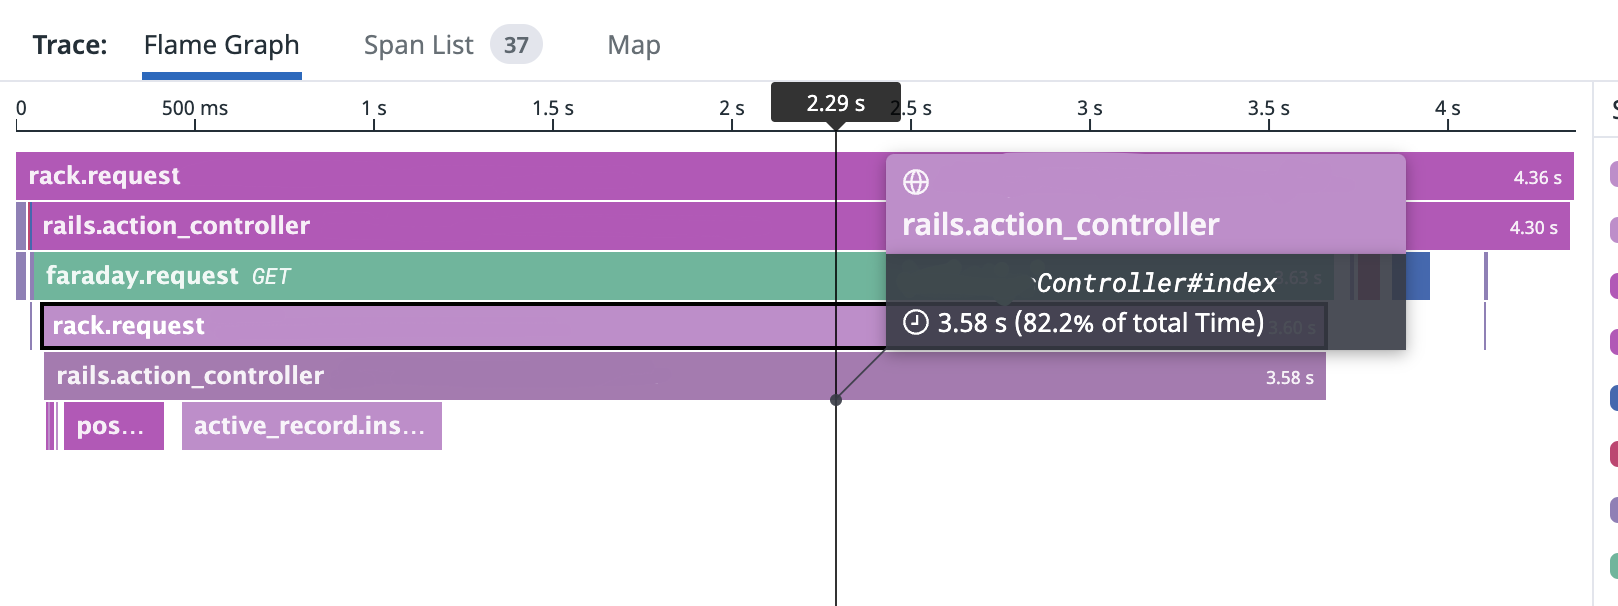Click the 2.29 s timeline cursor label
This screenshot has width=1618, height=606.
coord(836,103)
